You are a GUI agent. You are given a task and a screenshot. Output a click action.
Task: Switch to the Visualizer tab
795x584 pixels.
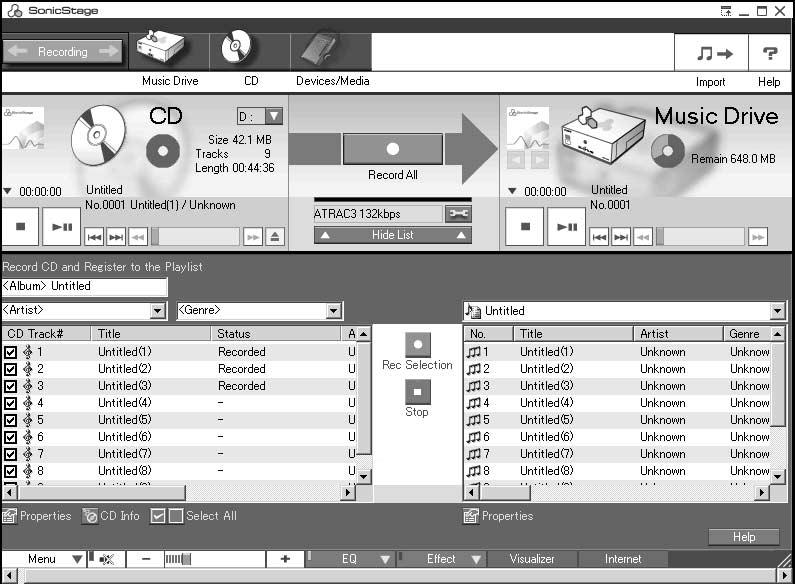(532, 559)
